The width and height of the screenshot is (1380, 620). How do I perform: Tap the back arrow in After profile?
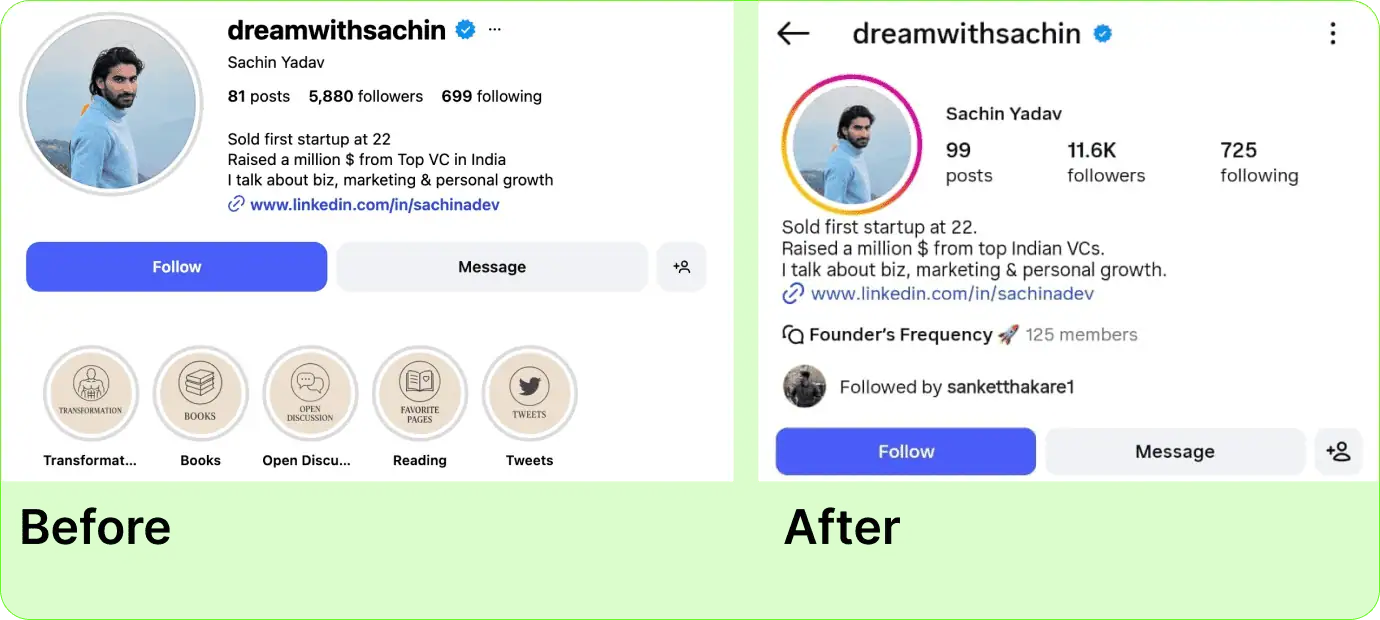[793, 34]
